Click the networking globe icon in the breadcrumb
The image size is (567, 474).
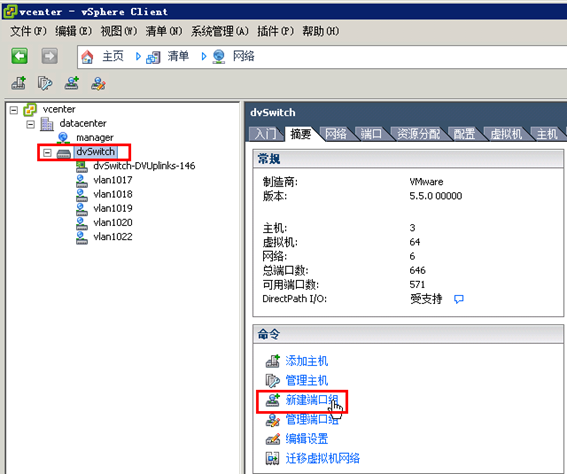(219, 57)
